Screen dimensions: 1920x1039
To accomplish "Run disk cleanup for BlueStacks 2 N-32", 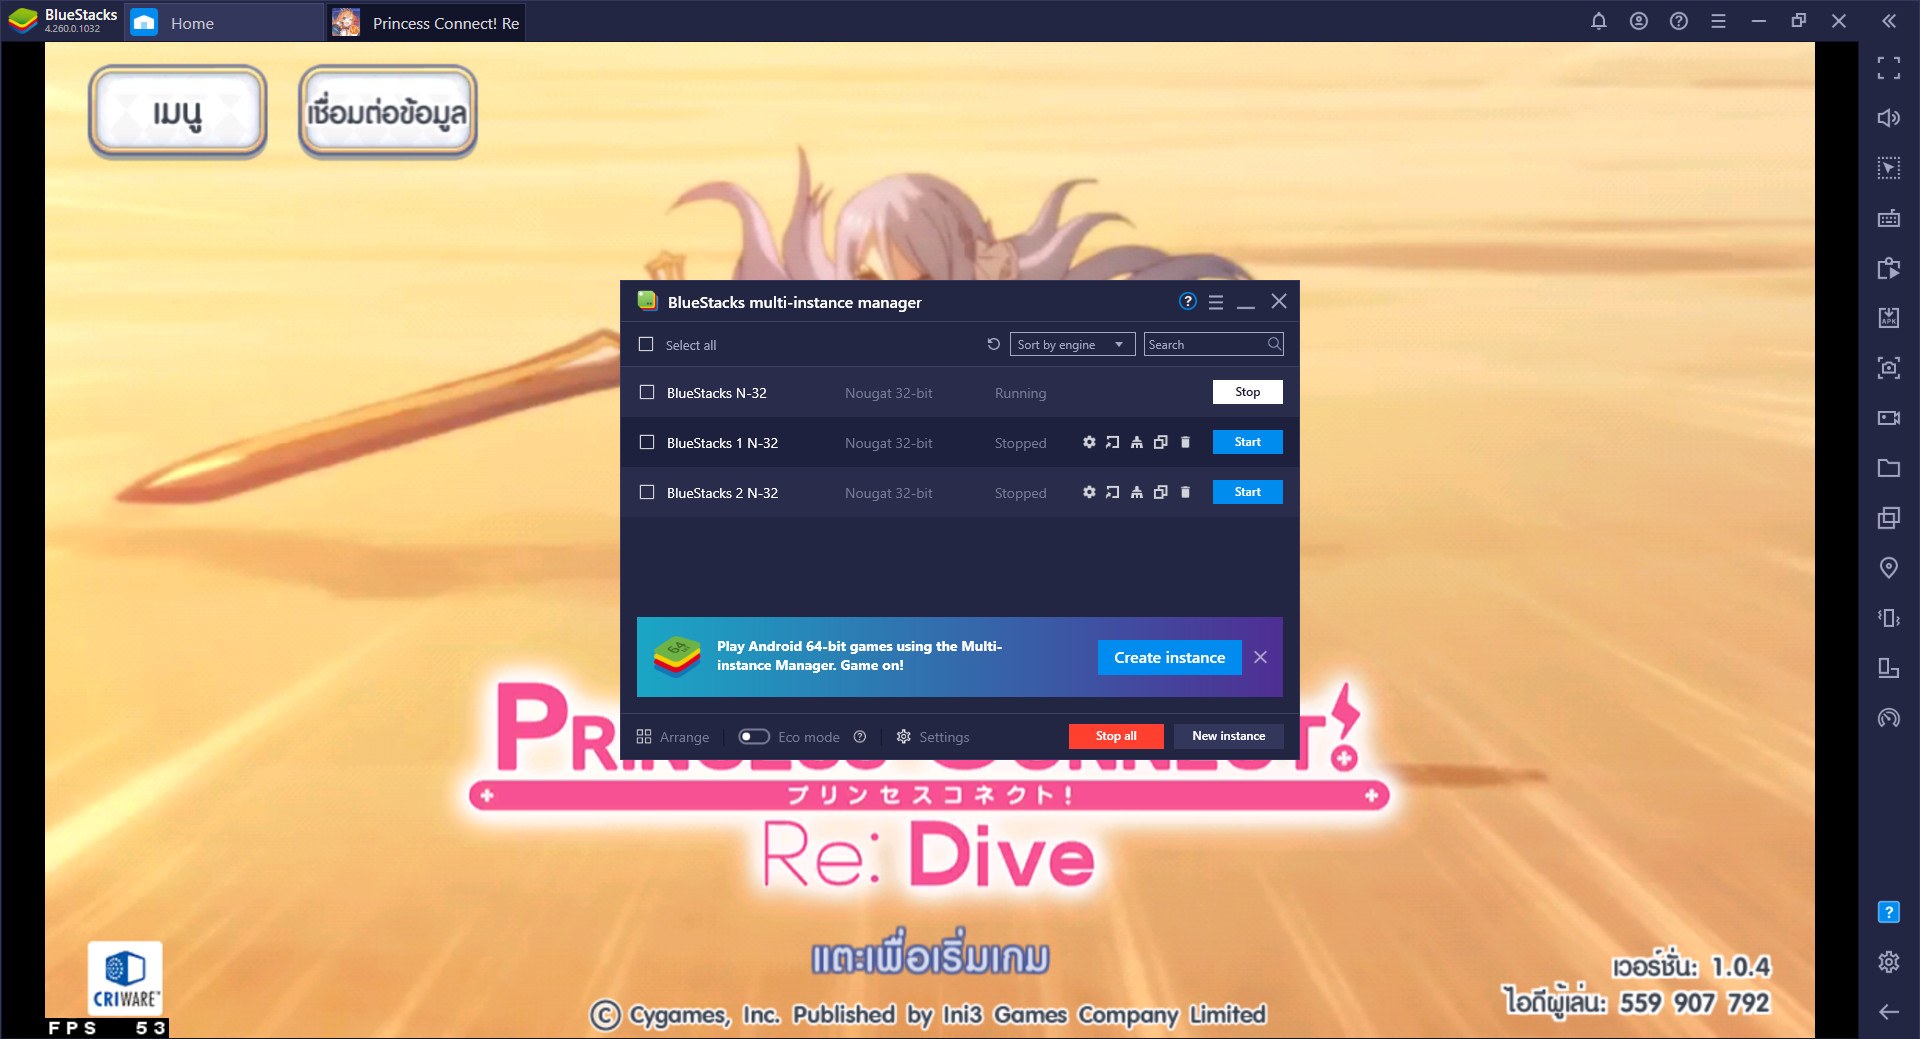I will tap(1137, 492).
